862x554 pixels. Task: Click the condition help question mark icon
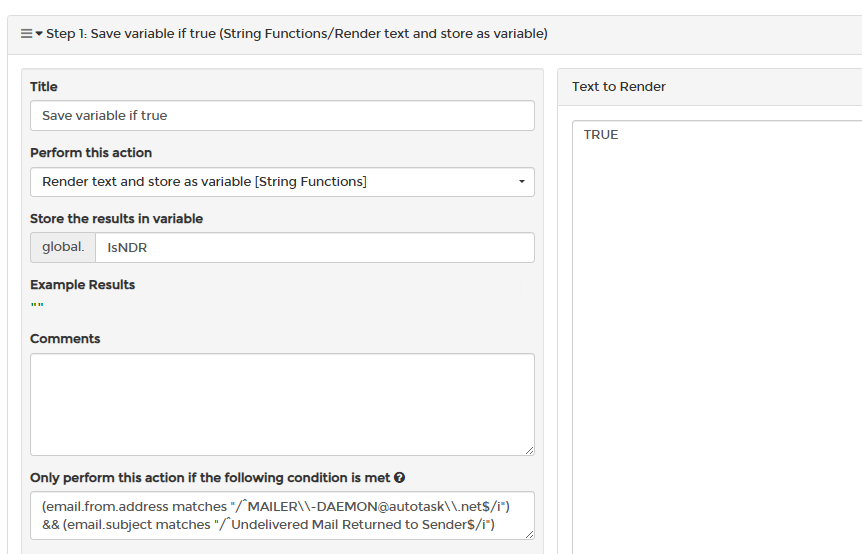(x=400, y=478)
